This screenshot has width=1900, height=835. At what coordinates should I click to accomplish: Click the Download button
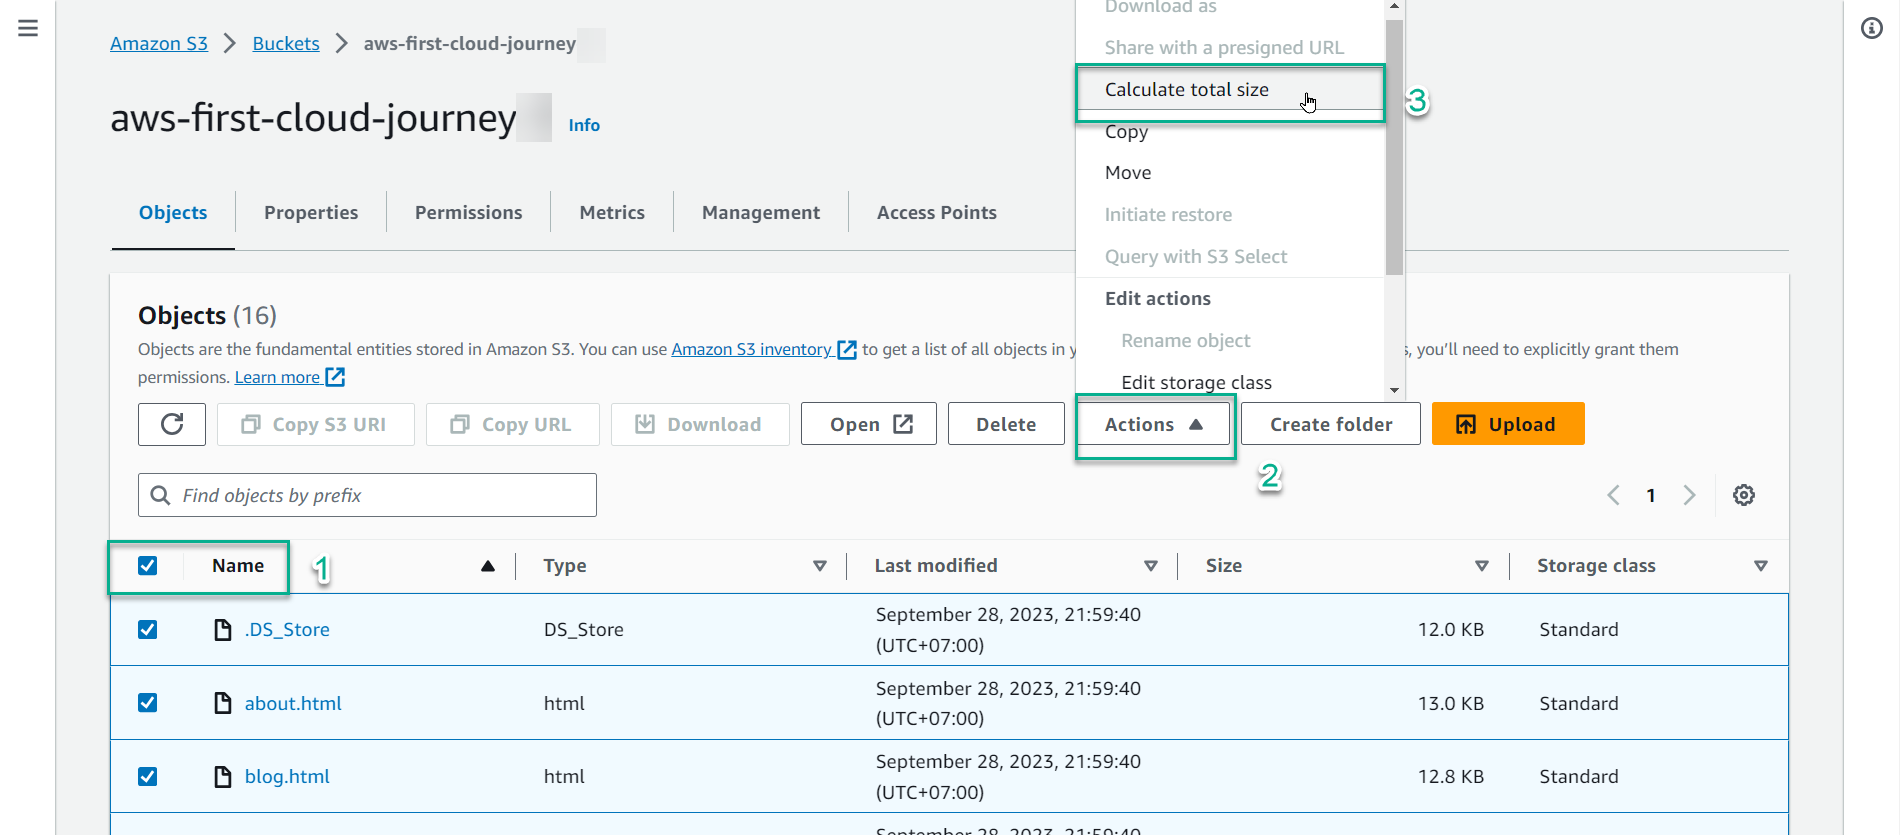(x=700, y=424)
